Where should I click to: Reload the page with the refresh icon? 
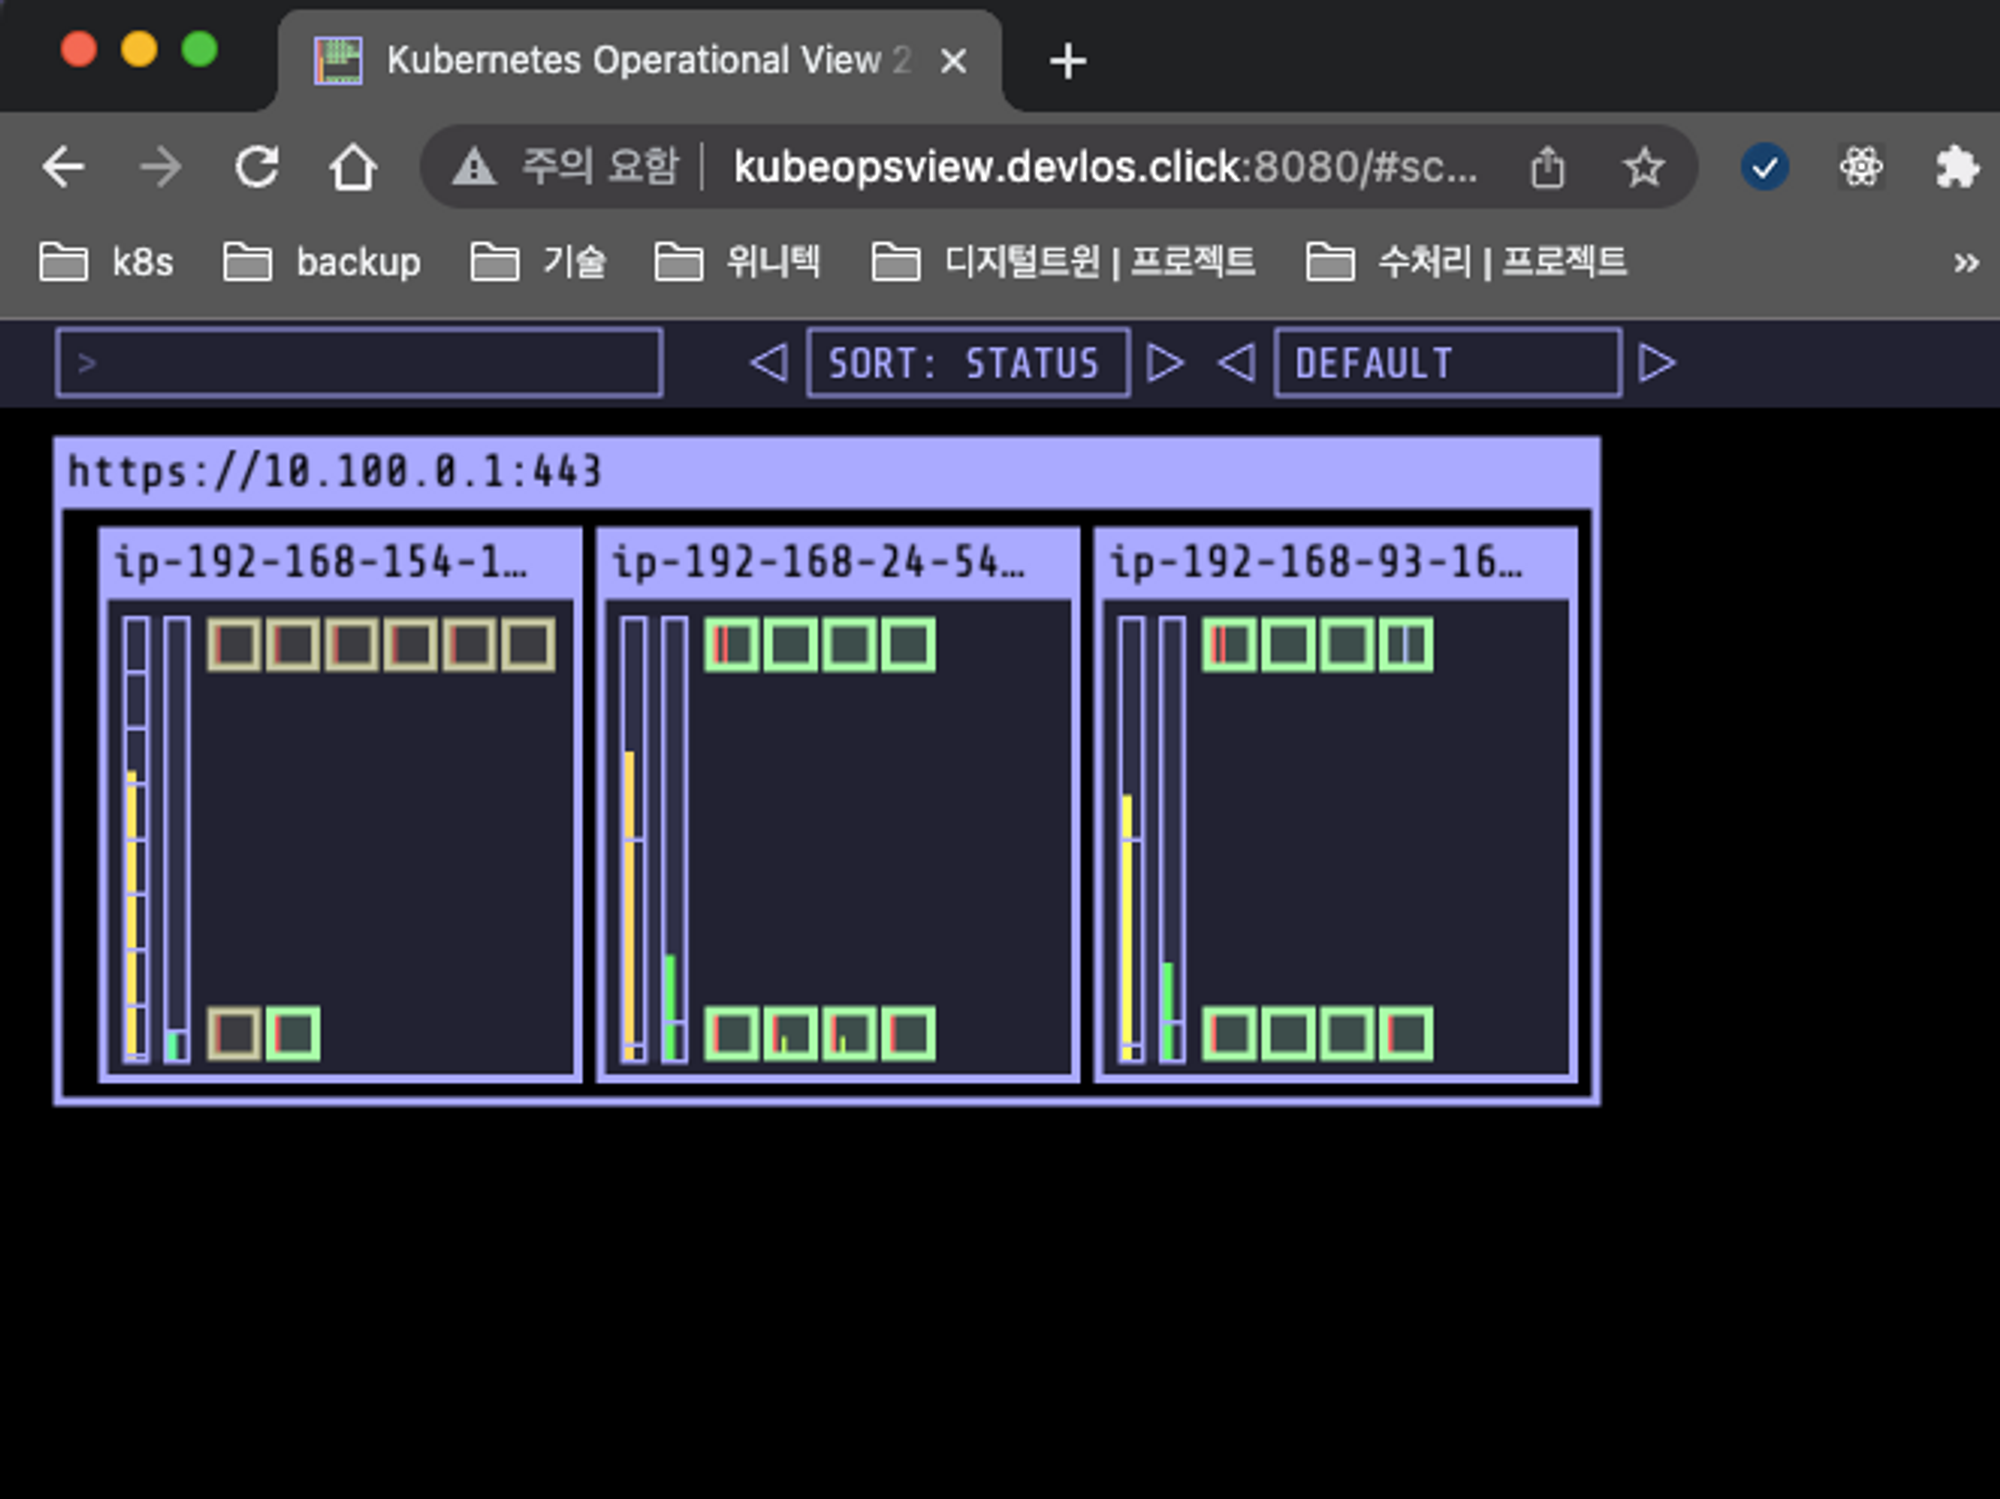point(257,167)
